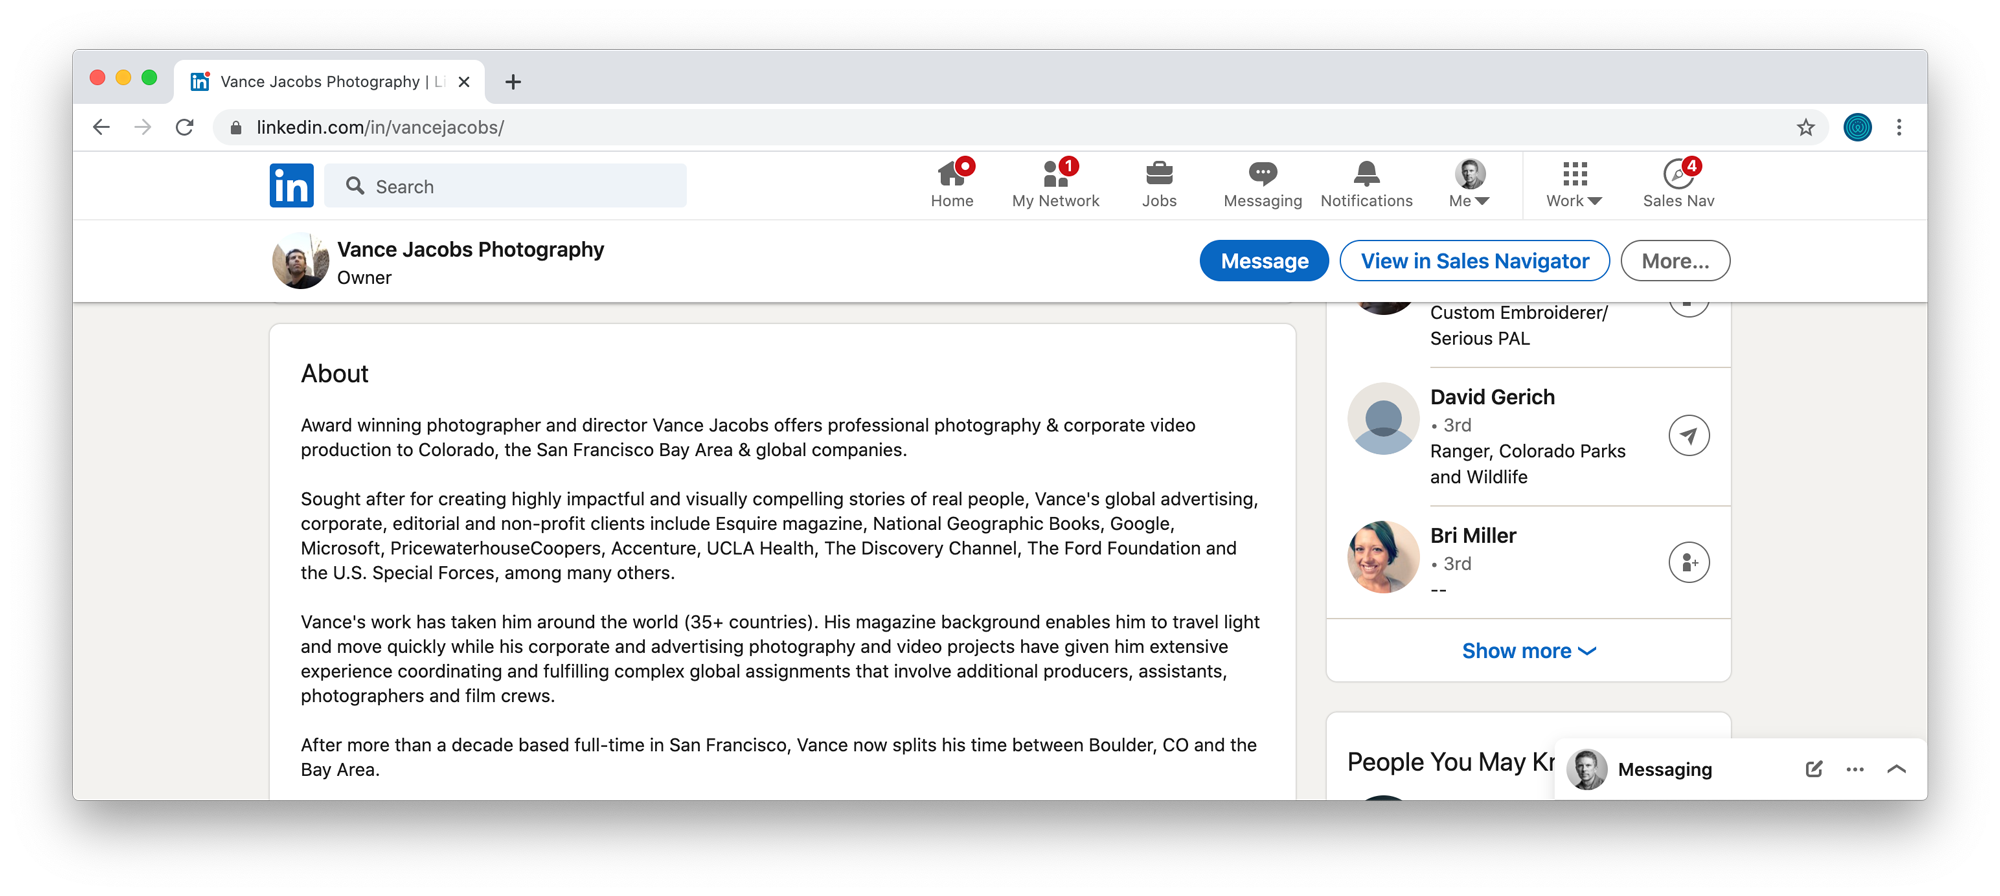Send InMail to David Gerich
The height and width of the screenshot is (896, 2000).
point(1689,436)
